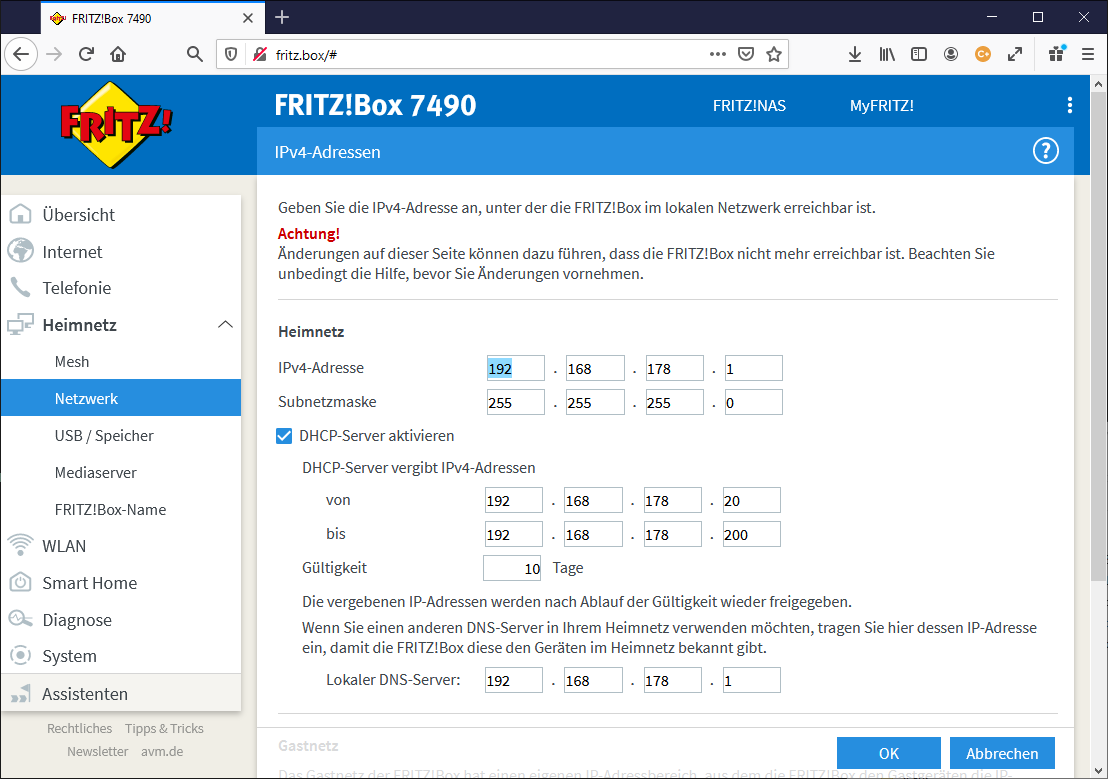Click the Rechtliches footer link
The height and width of the screenshot is (779, 1108).
coord(79,728)
